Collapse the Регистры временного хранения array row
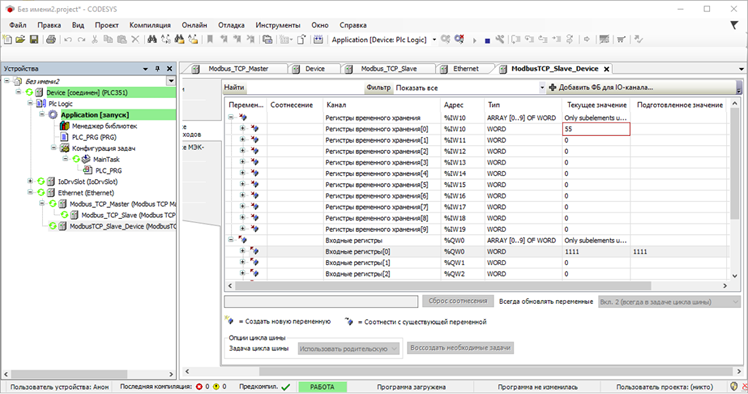Screen dimensions: 748x394 coord(231,117)
